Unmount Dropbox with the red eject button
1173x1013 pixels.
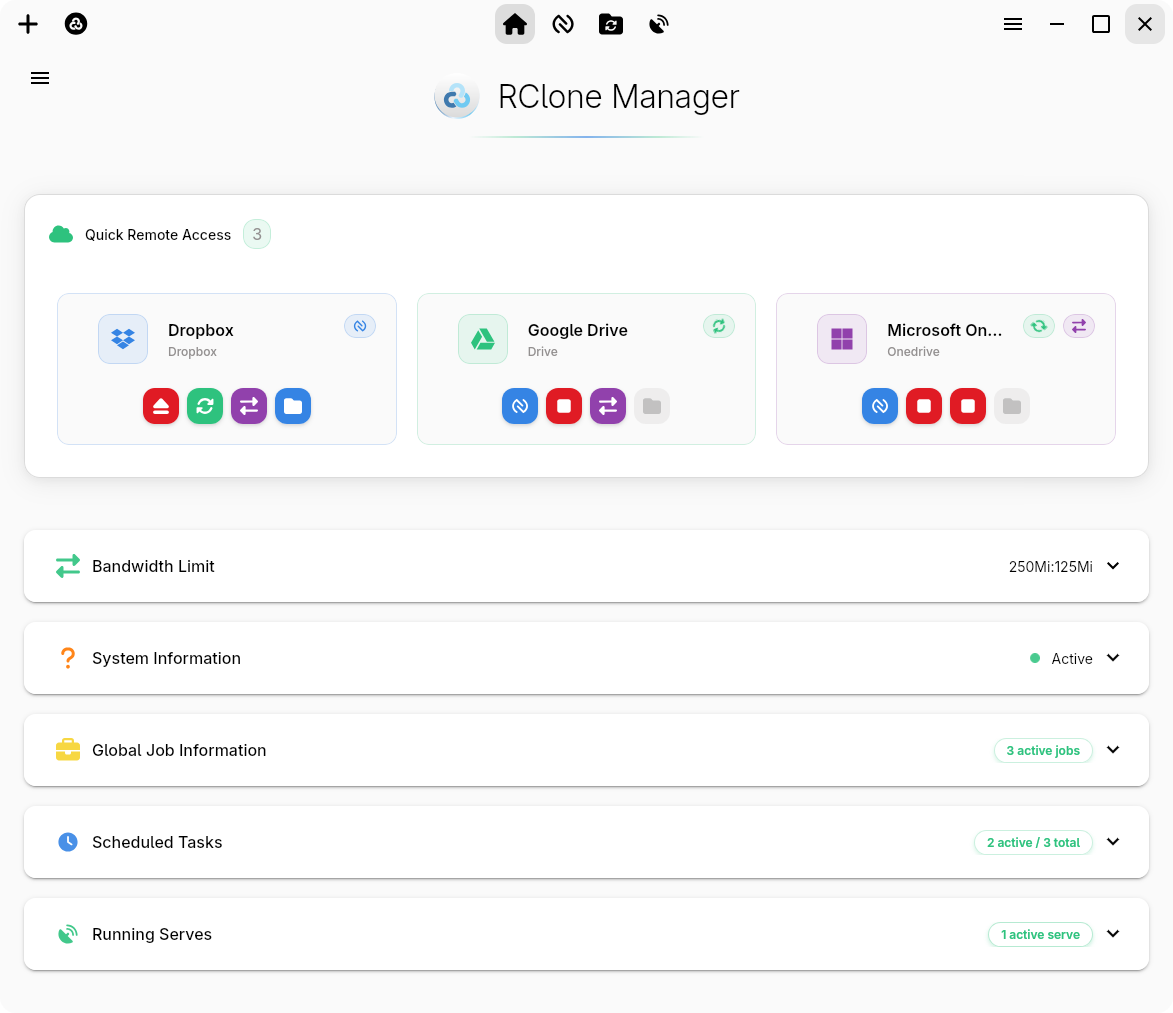[161, 406]
